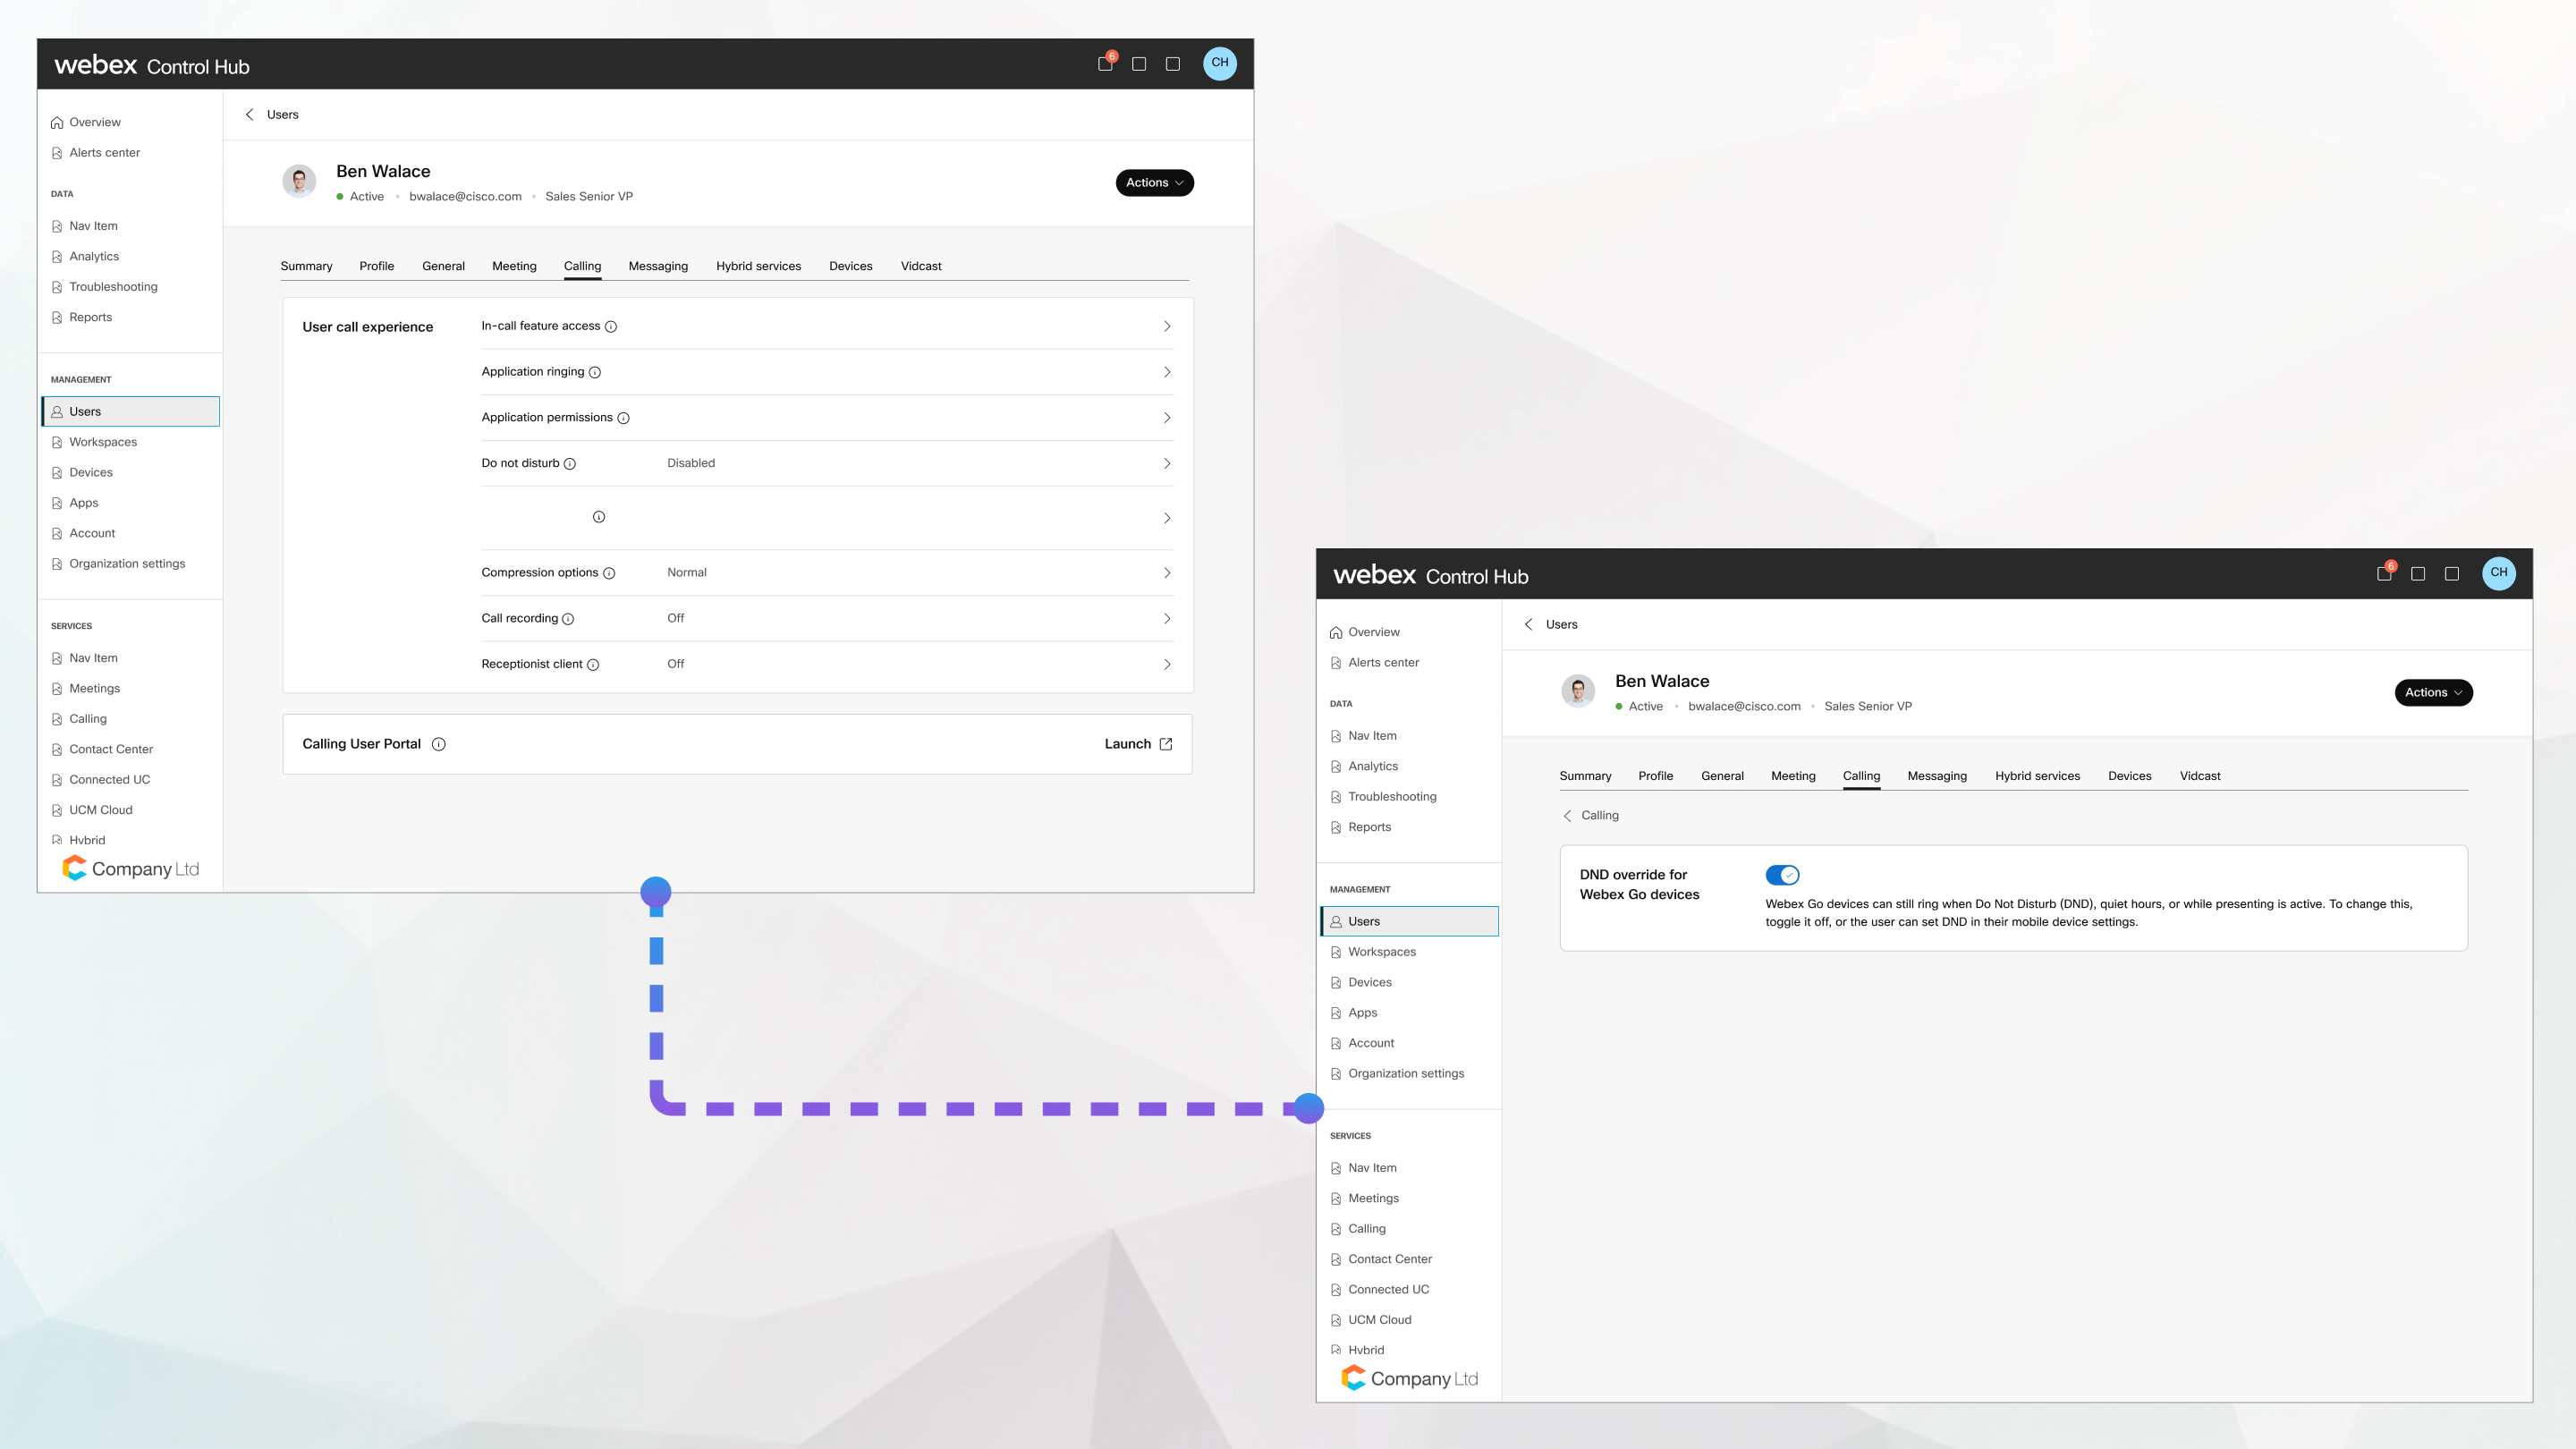The image size is (2576, 1449).
Task: Click back arrow next to Users in left window
Action: [250, 115]
